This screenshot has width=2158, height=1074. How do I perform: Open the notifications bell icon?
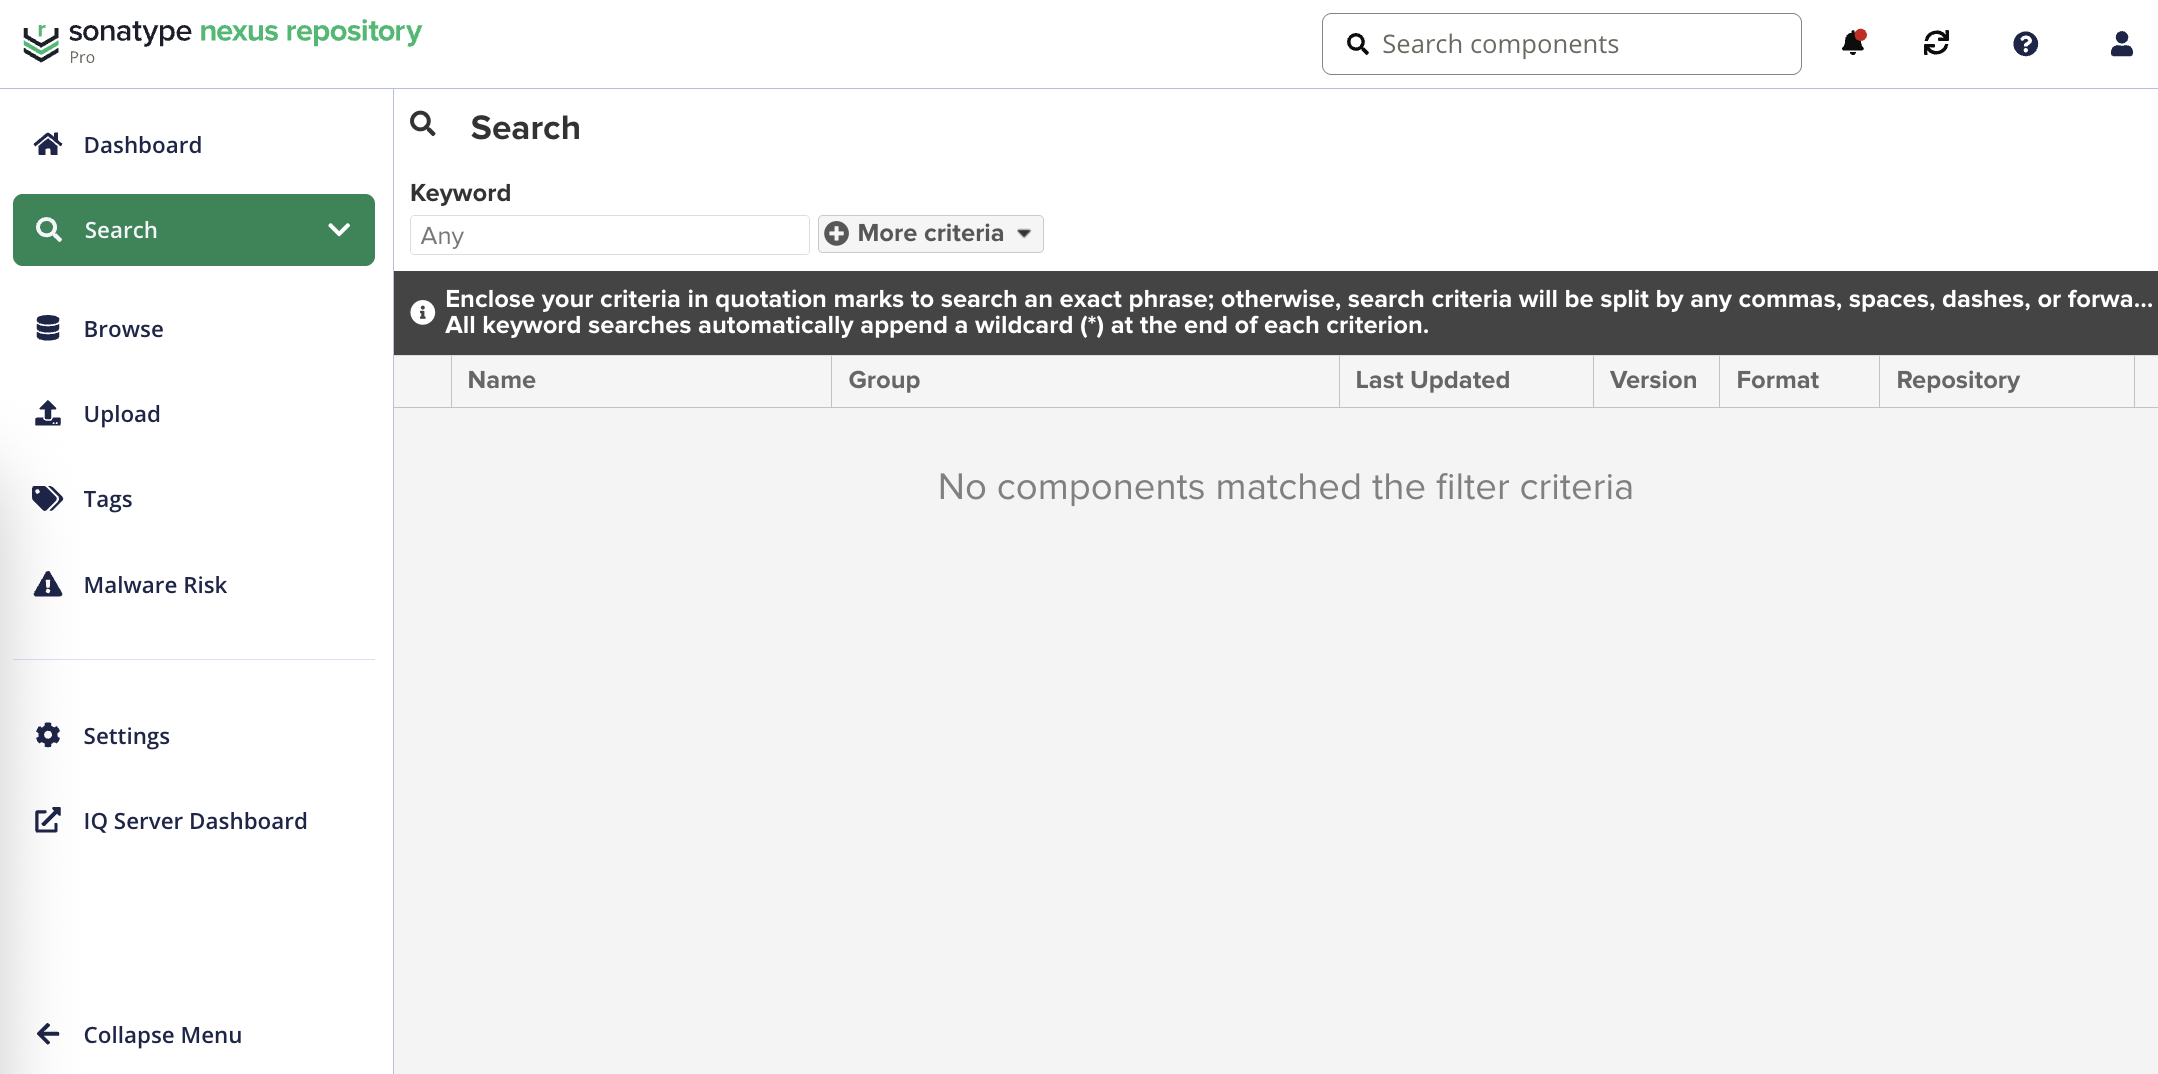click(x=1852, y=43)
